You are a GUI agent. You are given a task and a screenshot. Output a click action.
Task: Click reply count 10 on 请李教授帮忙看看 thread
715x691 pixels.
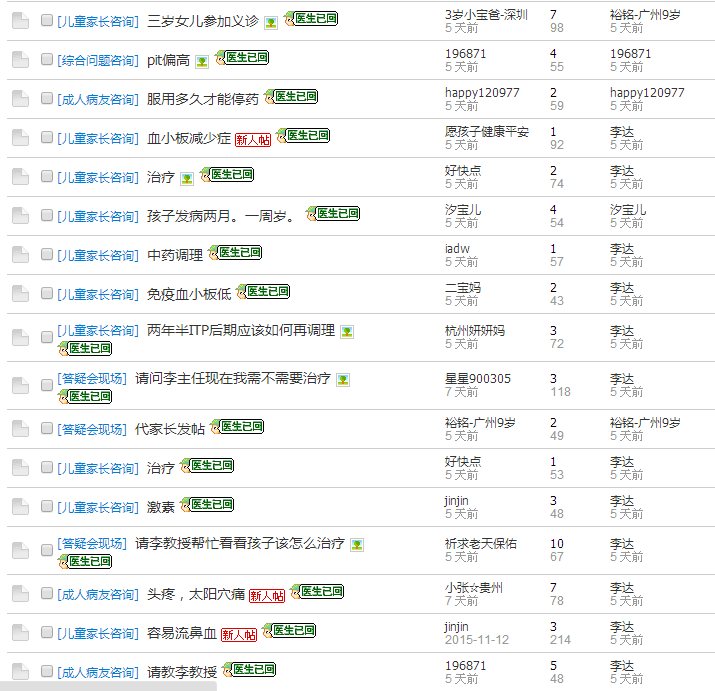pos(557,544)
